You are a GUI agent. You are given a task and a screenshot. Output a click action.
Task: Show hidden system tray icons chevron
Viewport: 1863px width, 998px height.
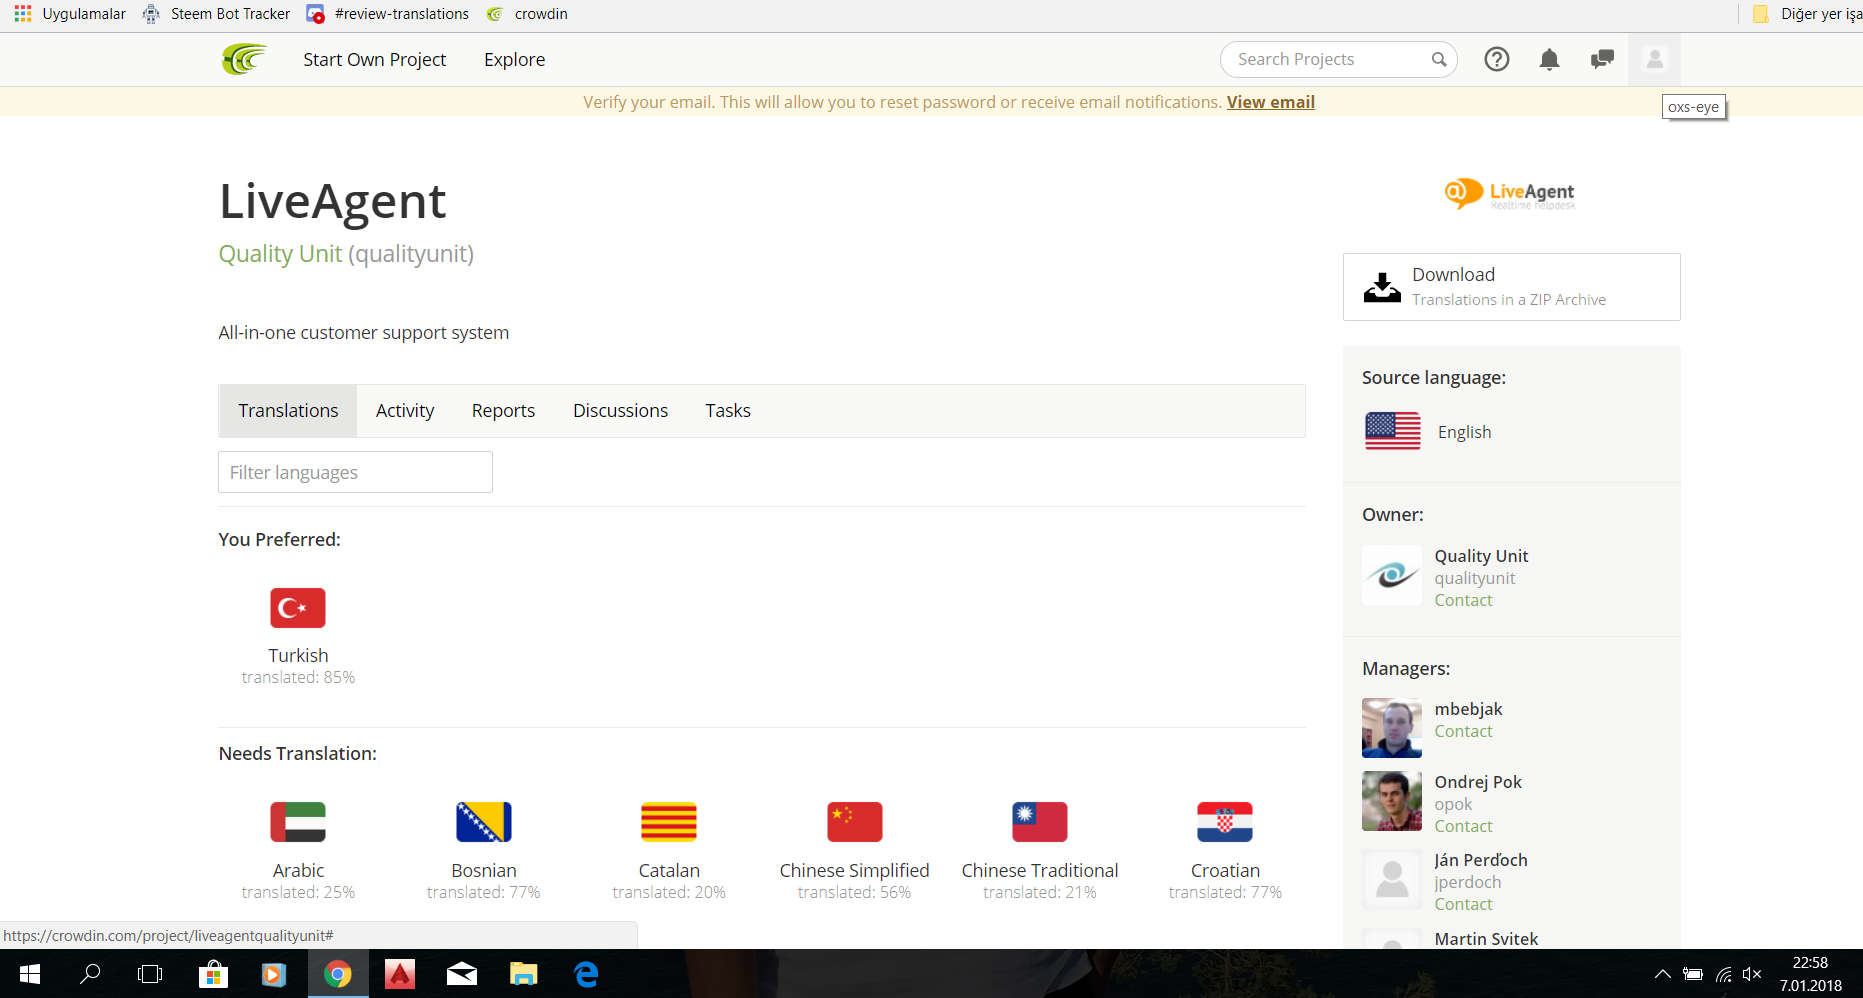(1662, 974)
